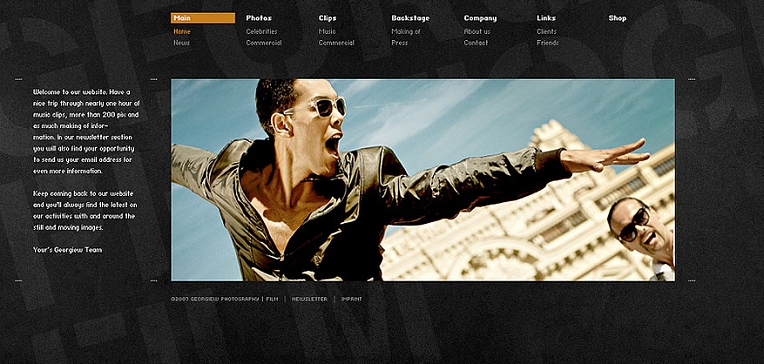Open the Shop menu item

[x=617, y=18]
